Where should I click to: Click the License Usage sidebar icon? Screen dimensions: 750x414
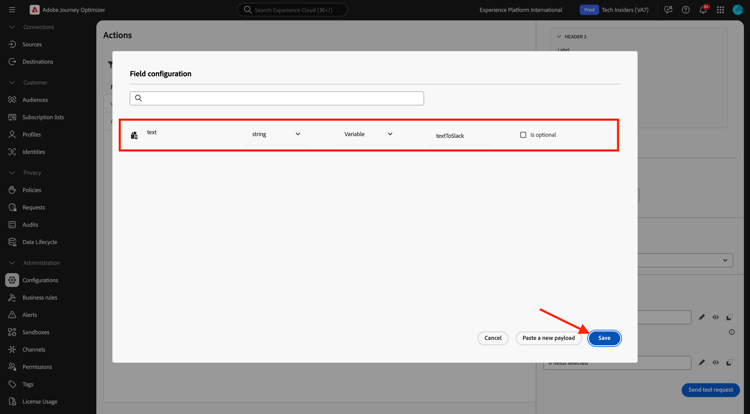12,402
